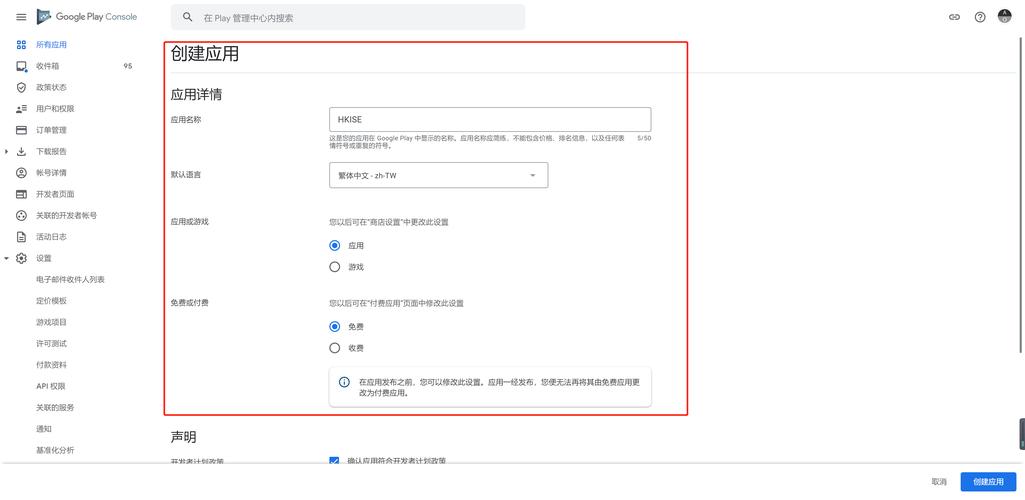Click the 取消 button
Viewport: 1025px width, 500px height.
939,482
